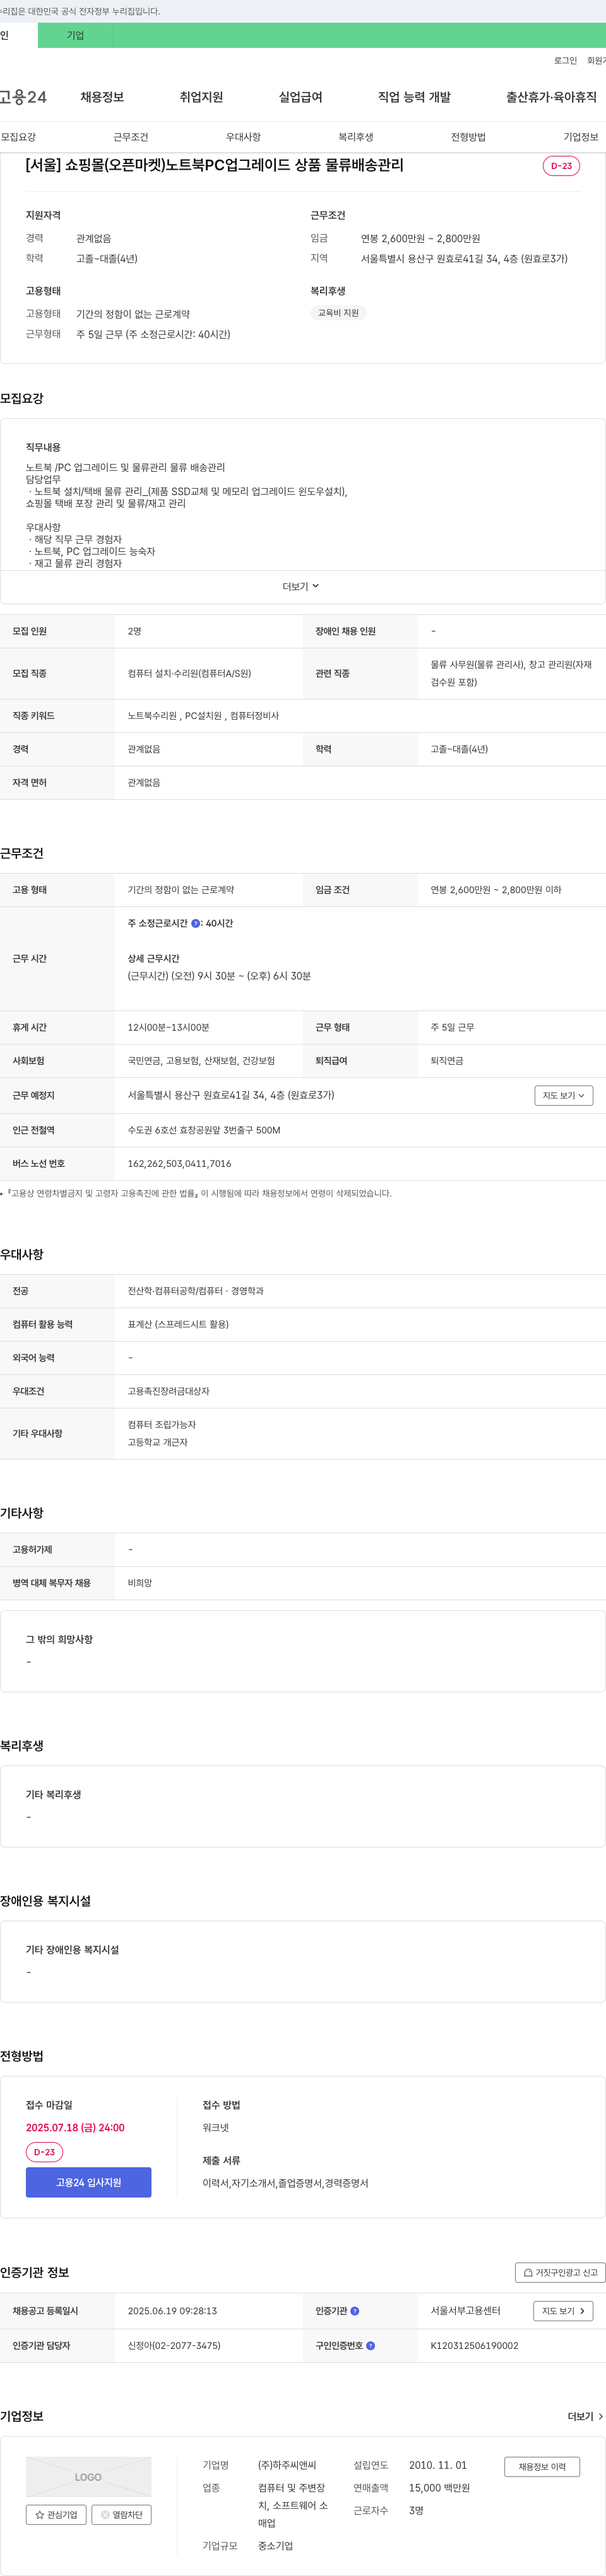This screenshot has height=2576, width=606.
Task: Click the company LOGO placeholder image
Action: tap(88, 2477)
